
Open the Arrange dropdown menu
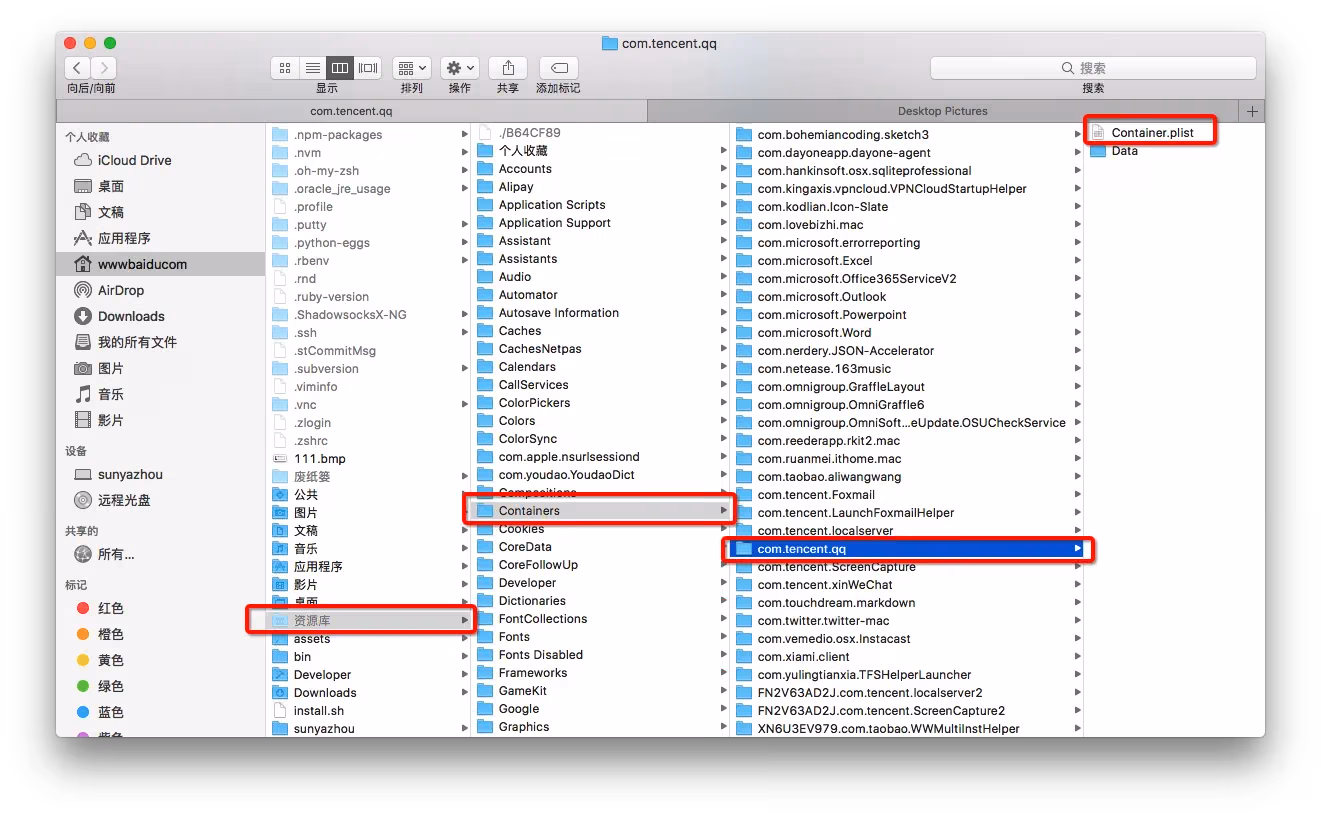pos(411,68)
